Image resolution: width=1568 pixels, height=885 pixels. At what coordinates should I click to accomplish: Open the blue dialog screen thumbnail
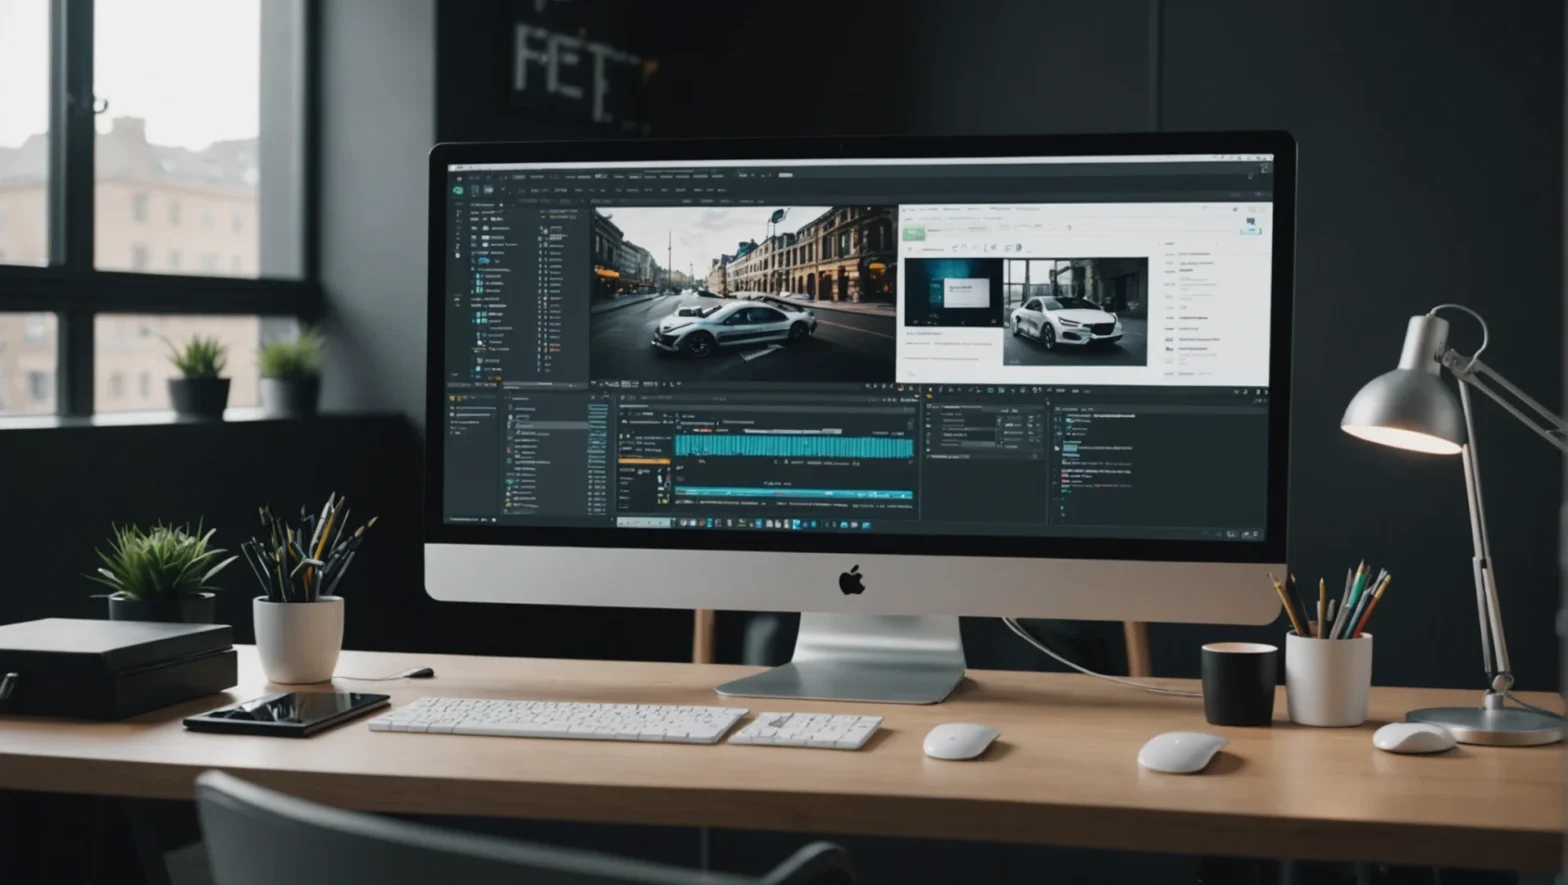coord(953,292)
